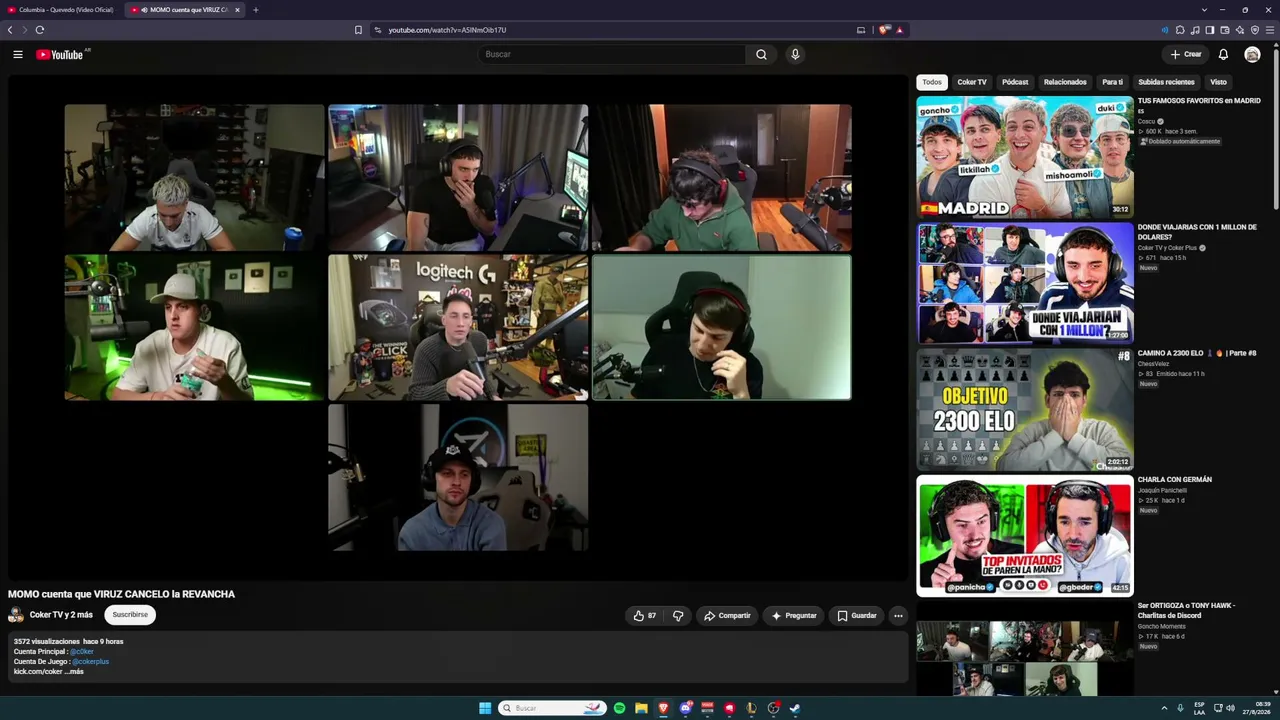This screenshot has width=1280, height=720.
Task: Open the @cokerplus channel link
Action: [90, 662]
